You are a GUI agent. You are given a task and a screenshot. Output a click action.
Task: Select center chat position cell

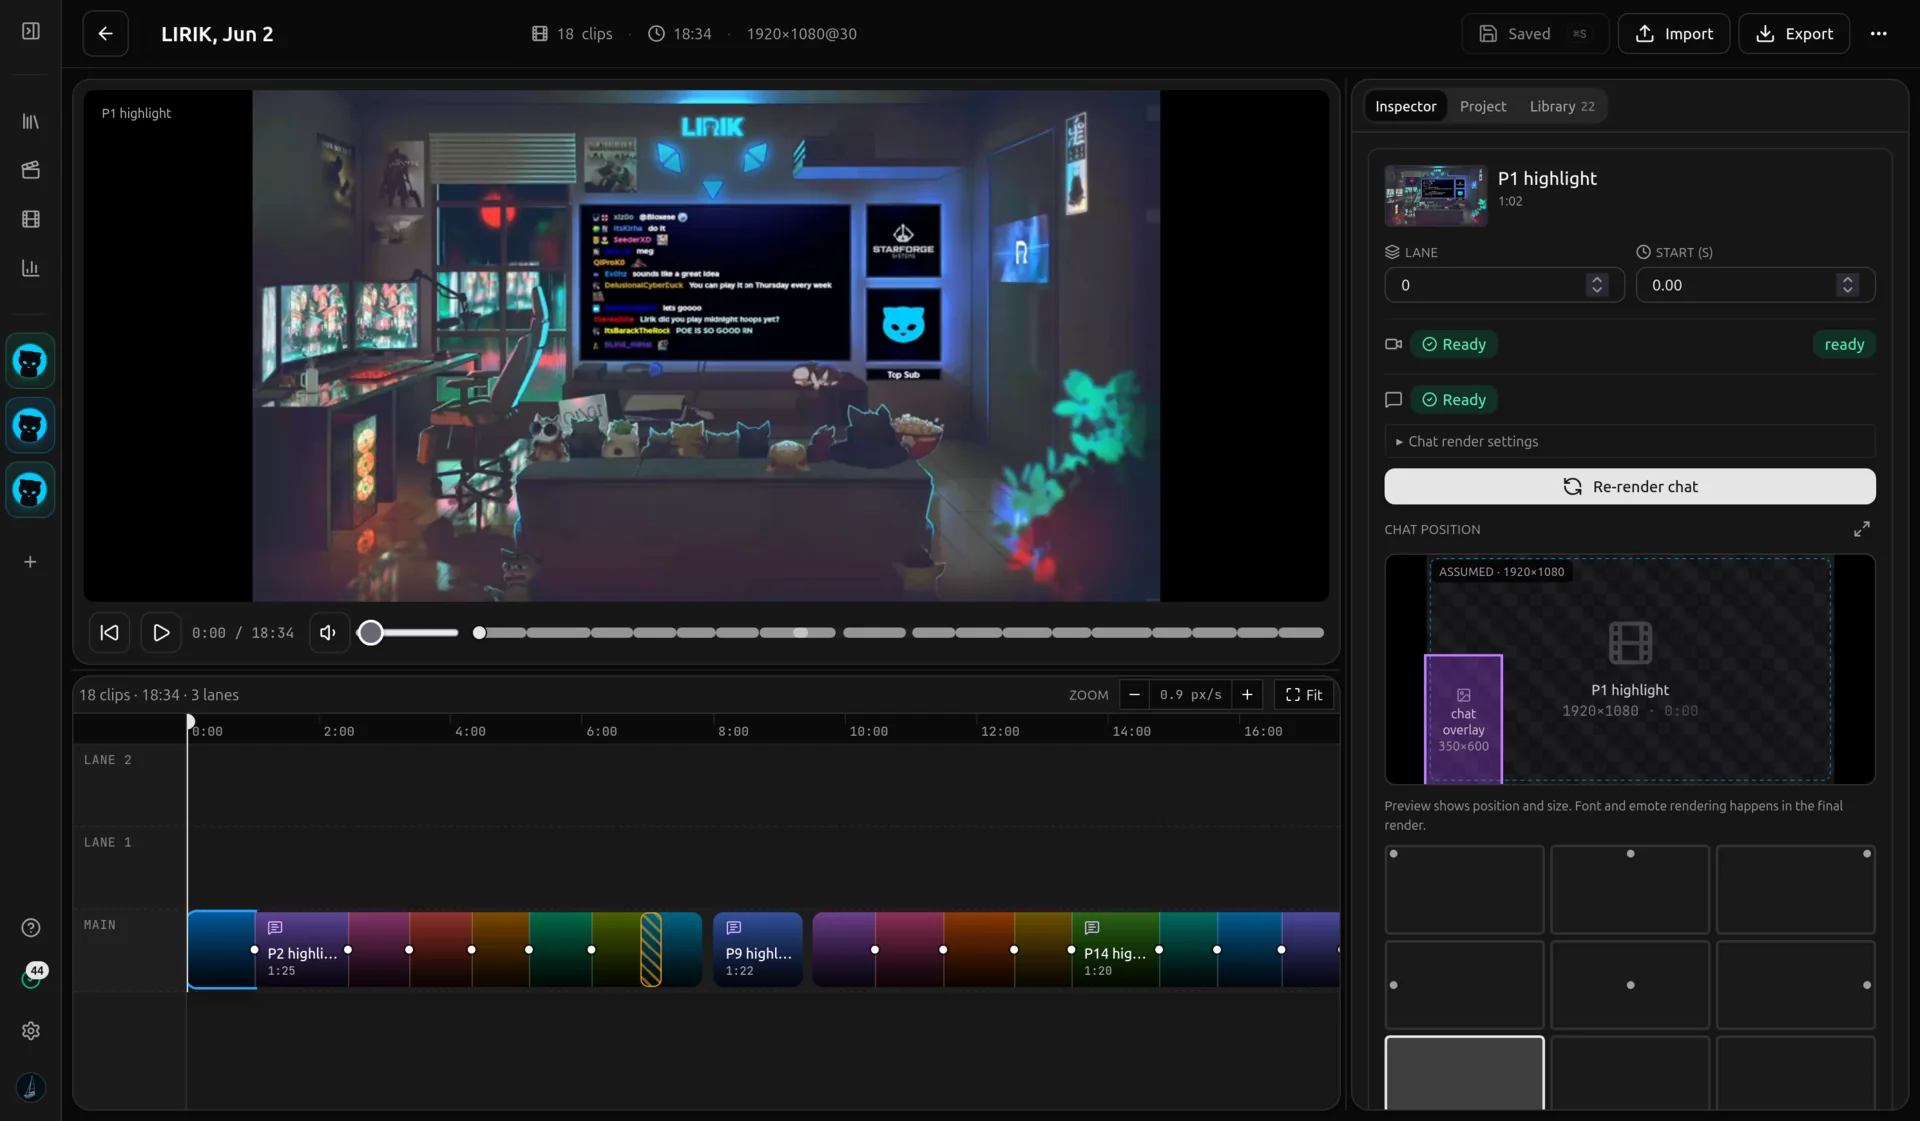pyautogui.click(x=1630, y=985)
